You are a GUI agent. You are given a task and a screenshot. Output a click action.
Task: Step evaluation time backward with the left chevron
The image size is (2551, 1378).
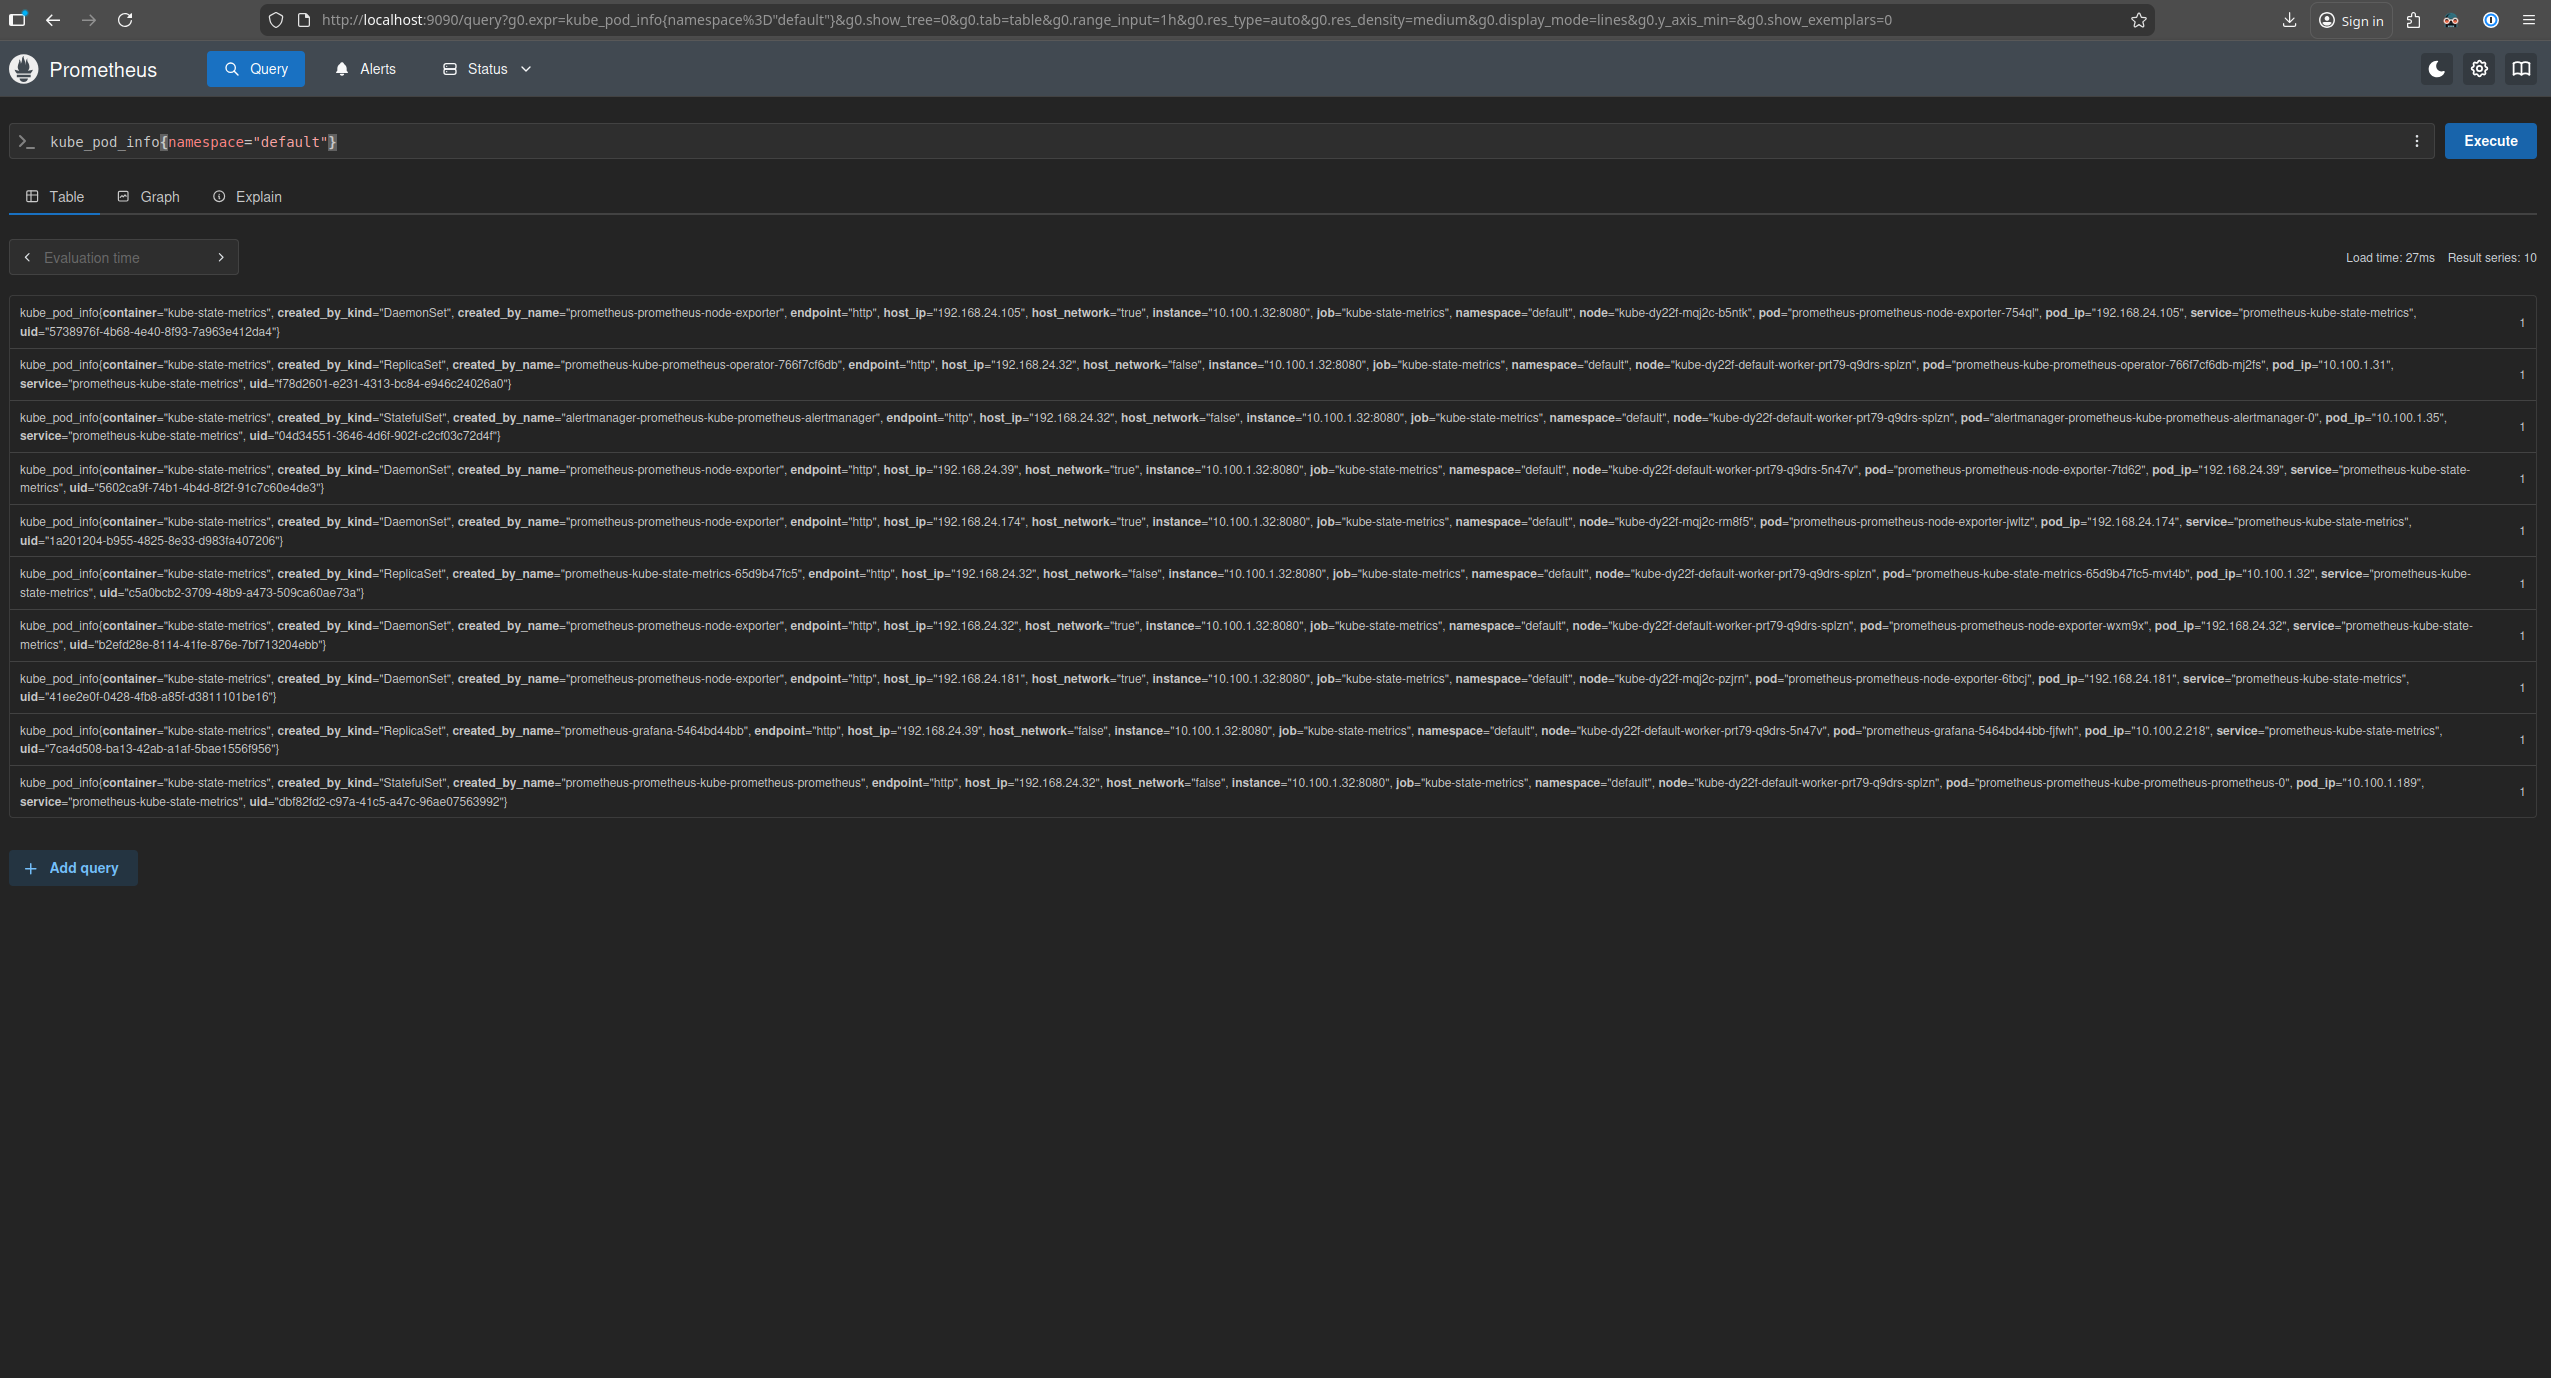(x=27, y=257)
